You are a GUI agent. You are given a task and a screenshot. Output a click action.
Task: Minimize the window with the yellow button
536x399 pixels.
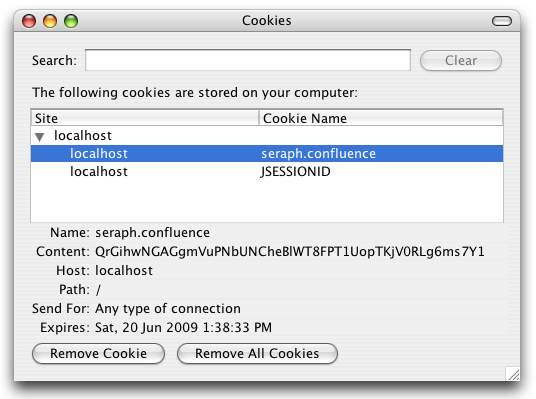[x=50, y=21]
